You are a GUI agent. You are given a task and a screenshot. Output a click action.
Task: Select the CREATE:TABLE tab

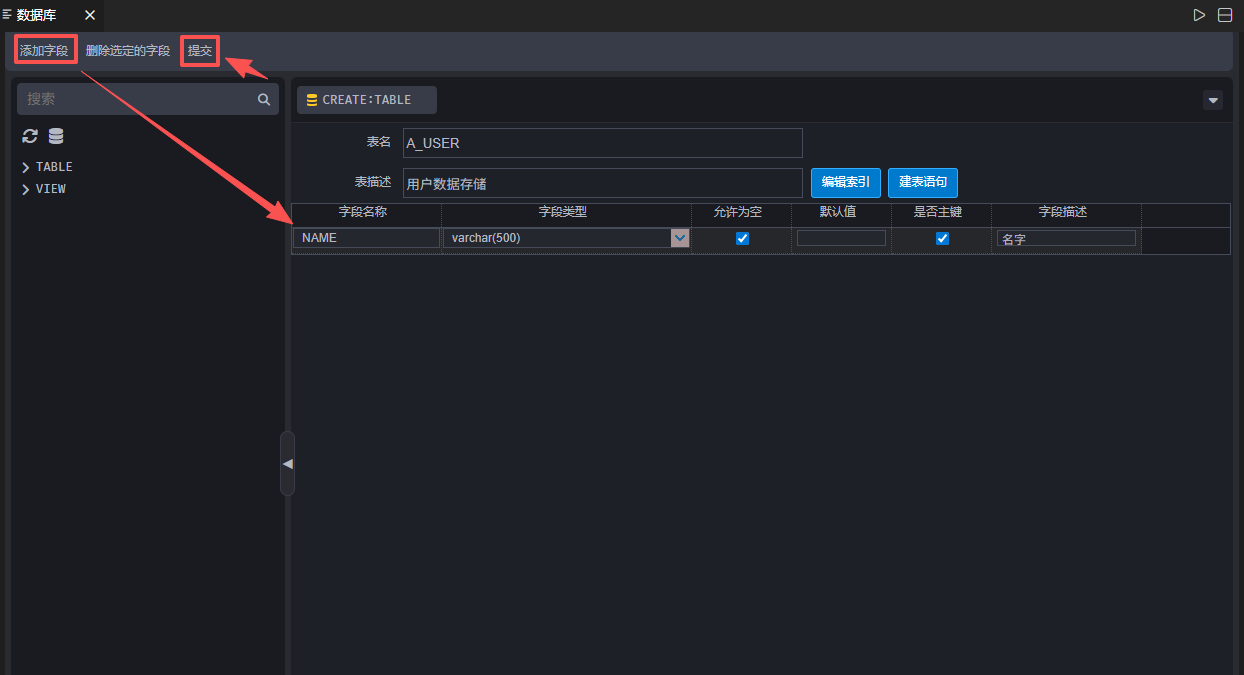pos(366,100)
